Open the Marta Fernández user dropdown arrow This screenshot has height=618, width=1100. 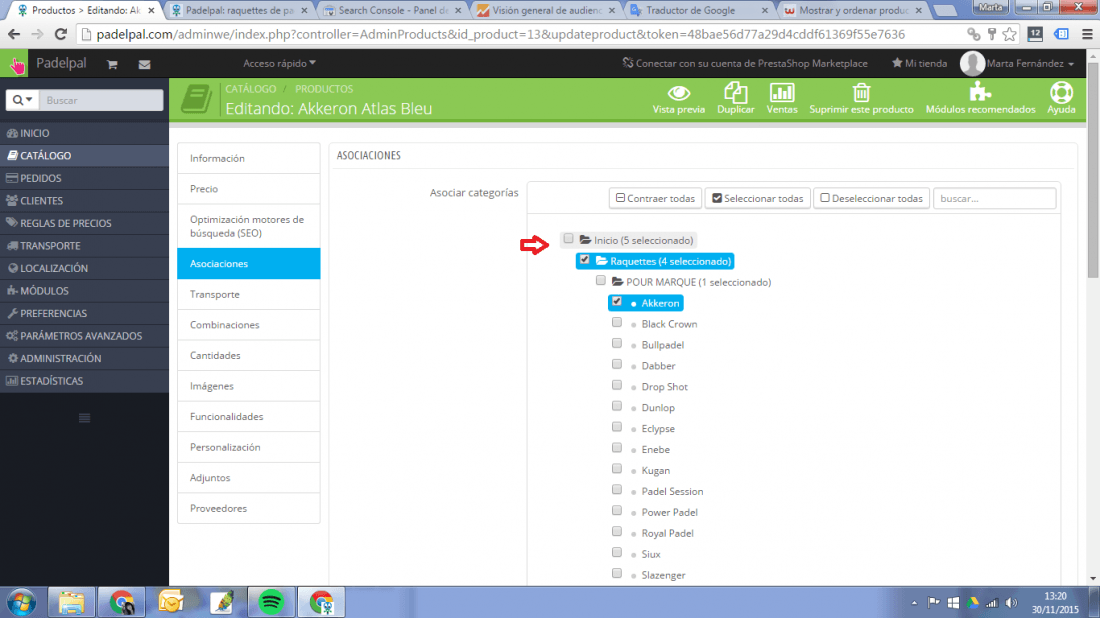[1071, 65]
